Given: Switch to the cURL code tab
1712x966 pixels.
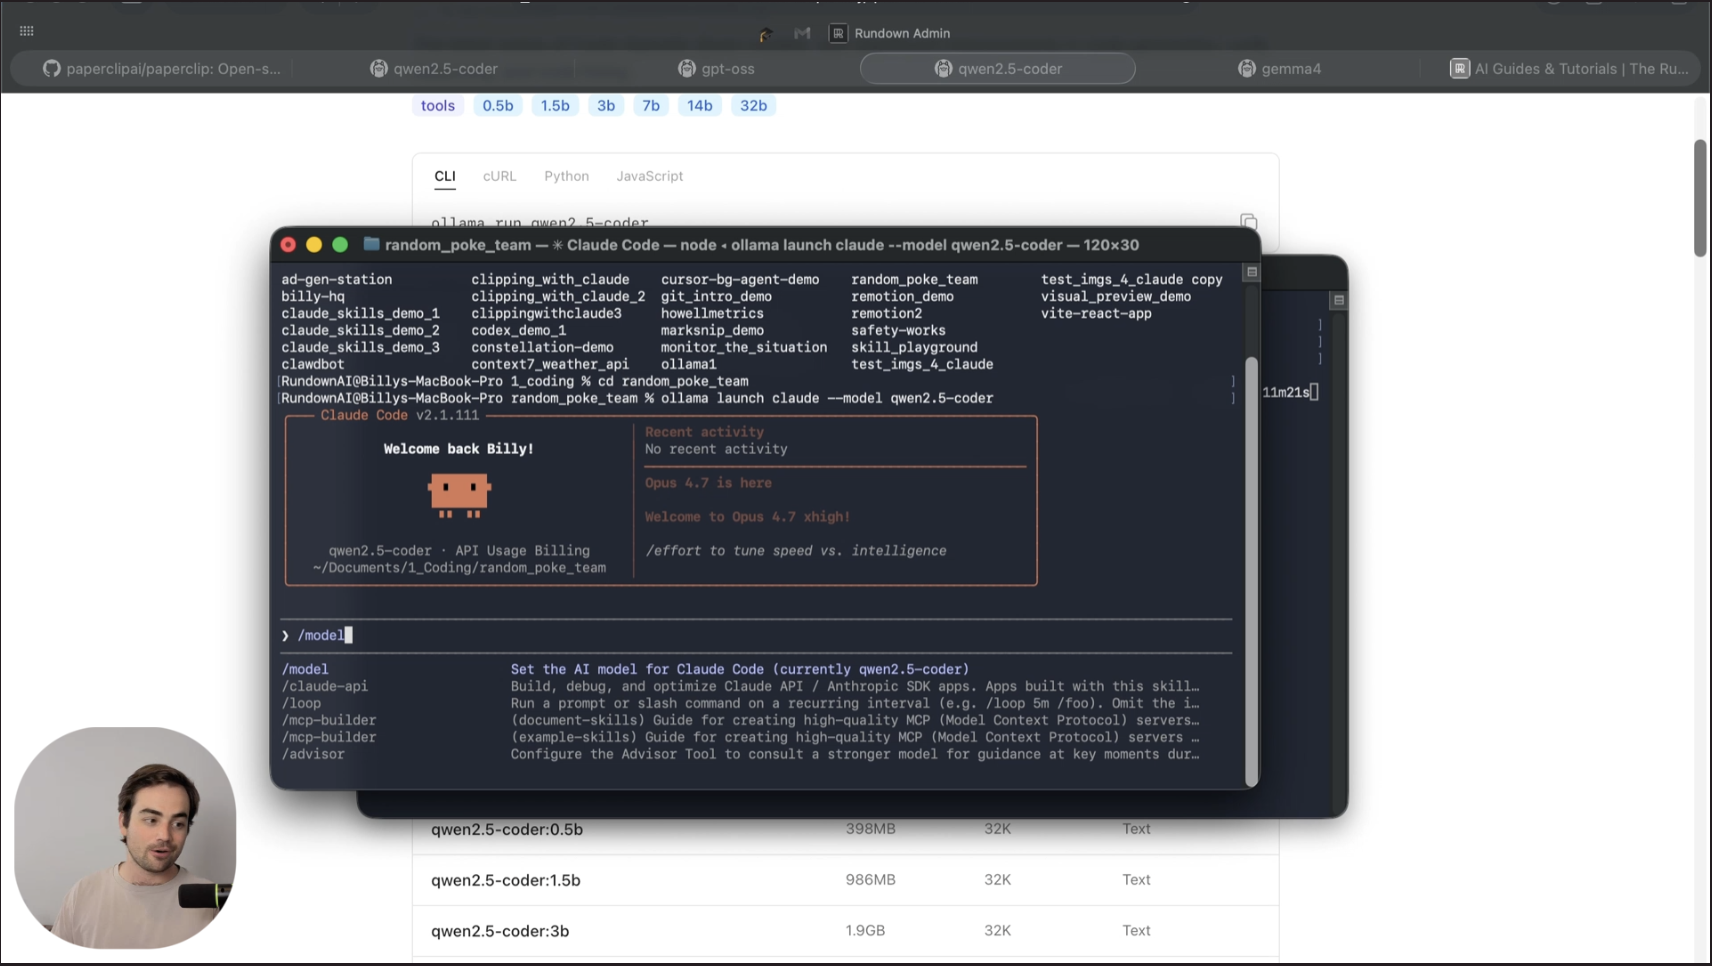Looking at the screenshot, I should tap(499, 176).
